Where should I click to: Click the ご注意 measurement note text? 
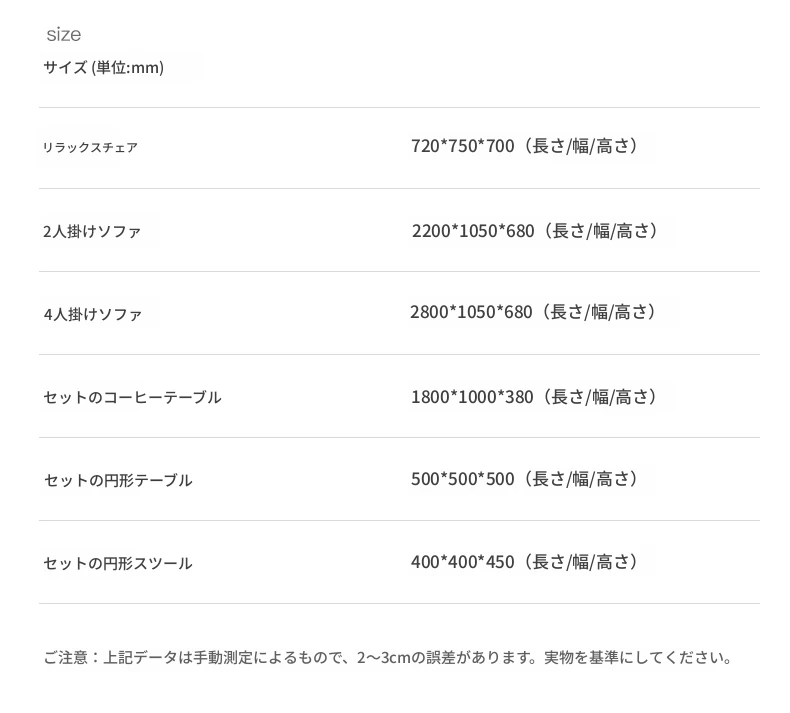[388, 658]
